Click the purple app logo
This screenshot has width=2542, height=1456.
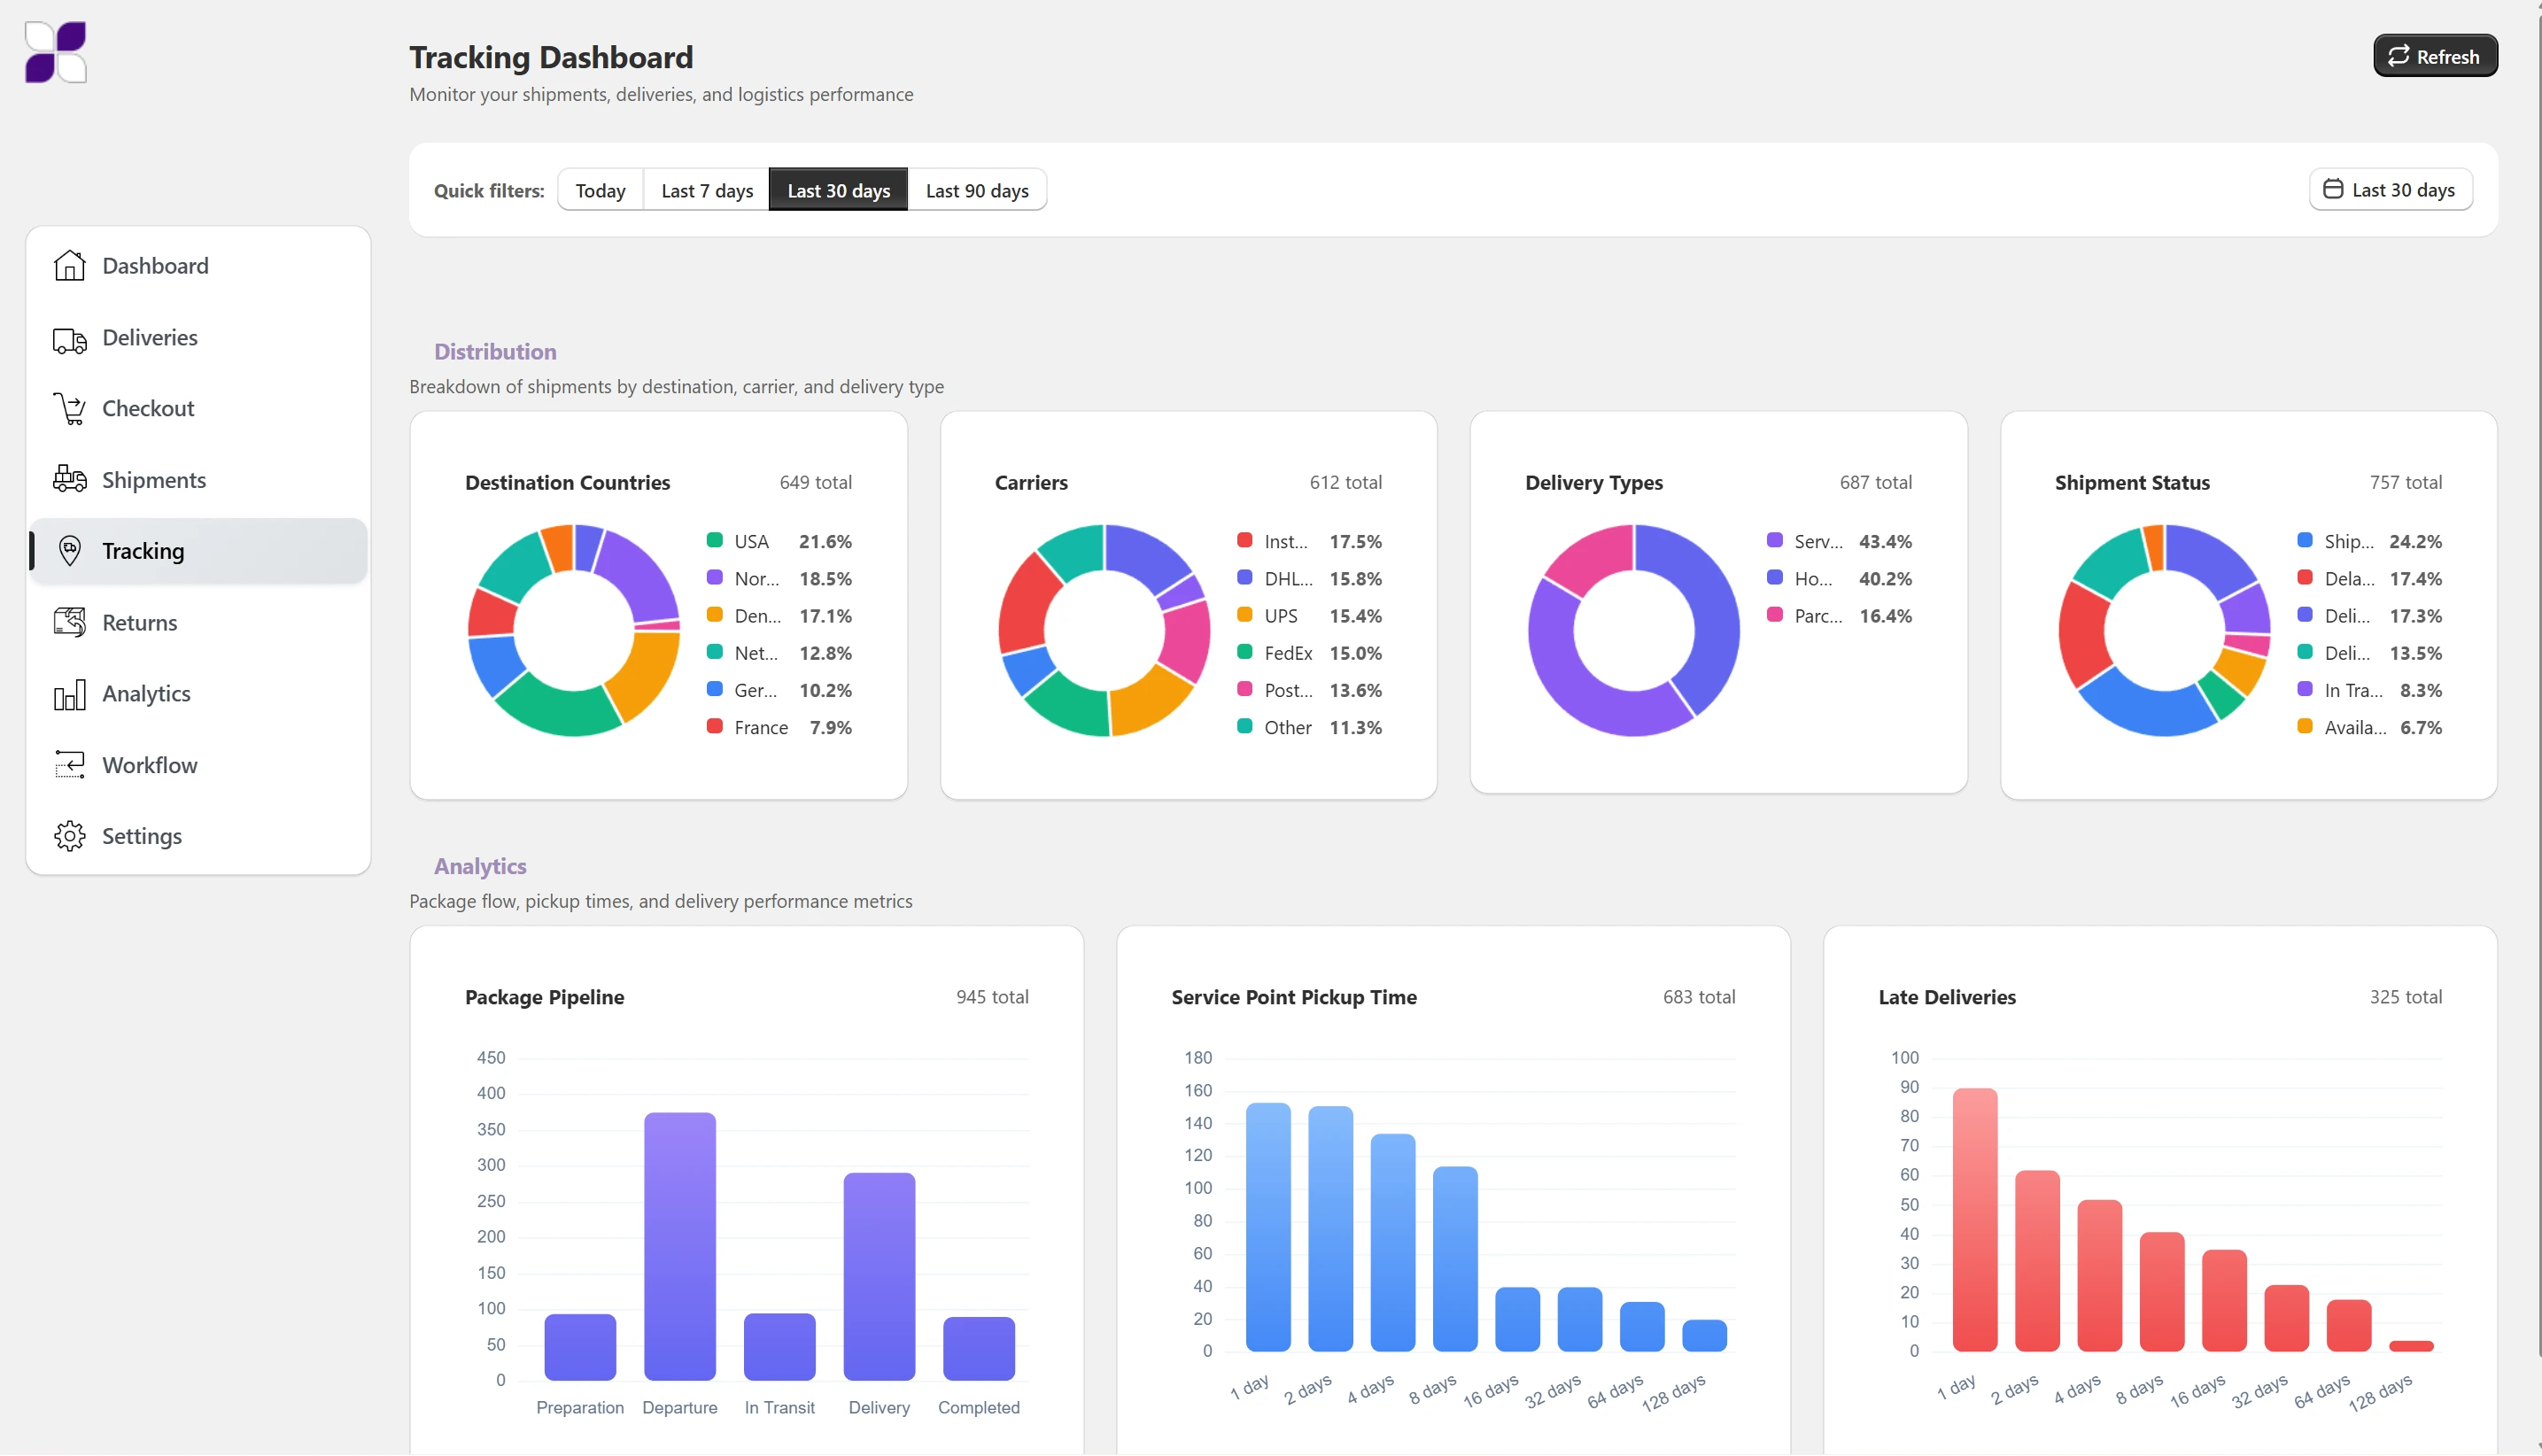(x=56, y=52)
